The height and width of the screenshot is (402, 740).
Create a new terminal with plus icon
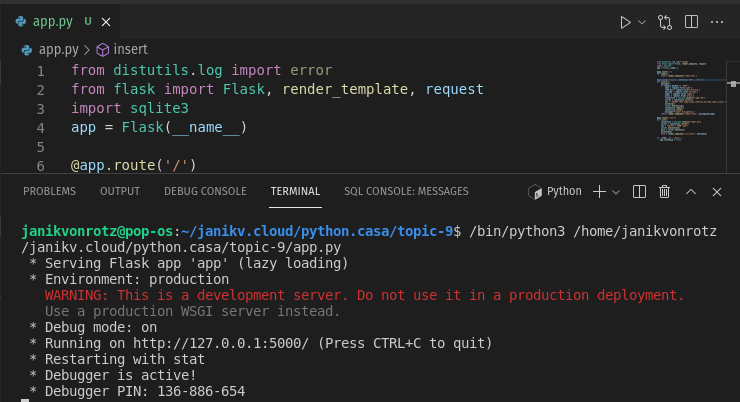(x=599, y=191)
